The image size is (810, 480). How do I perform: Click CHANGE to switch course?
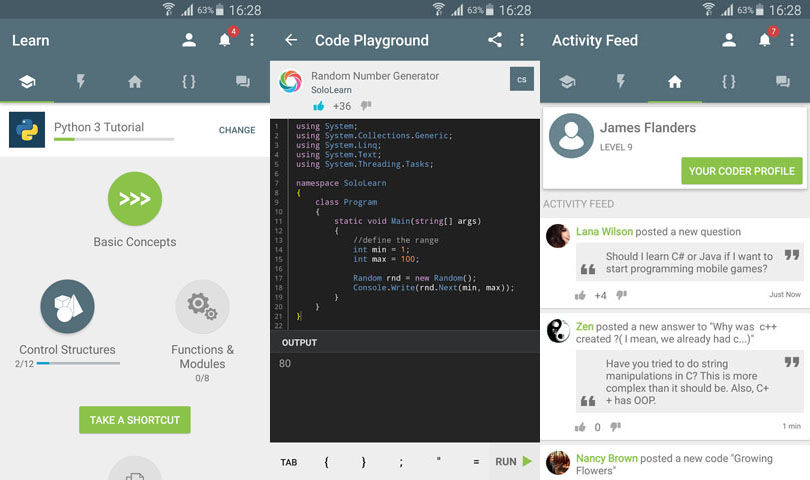click(237, 130)
